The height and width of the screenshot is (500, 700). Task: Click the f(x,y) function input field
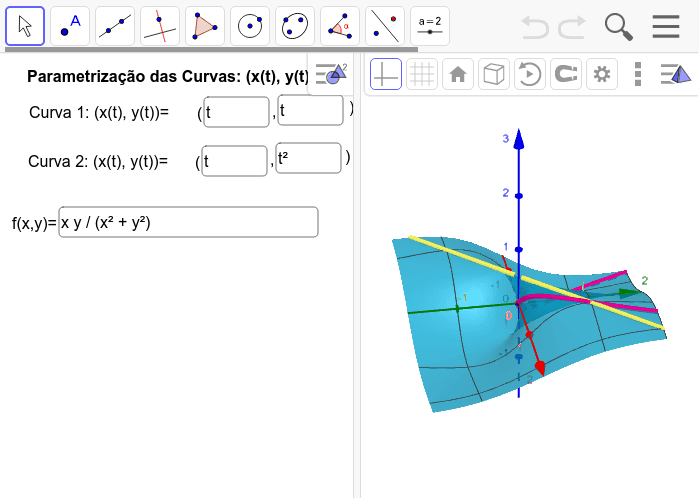[x=188, y=222]
